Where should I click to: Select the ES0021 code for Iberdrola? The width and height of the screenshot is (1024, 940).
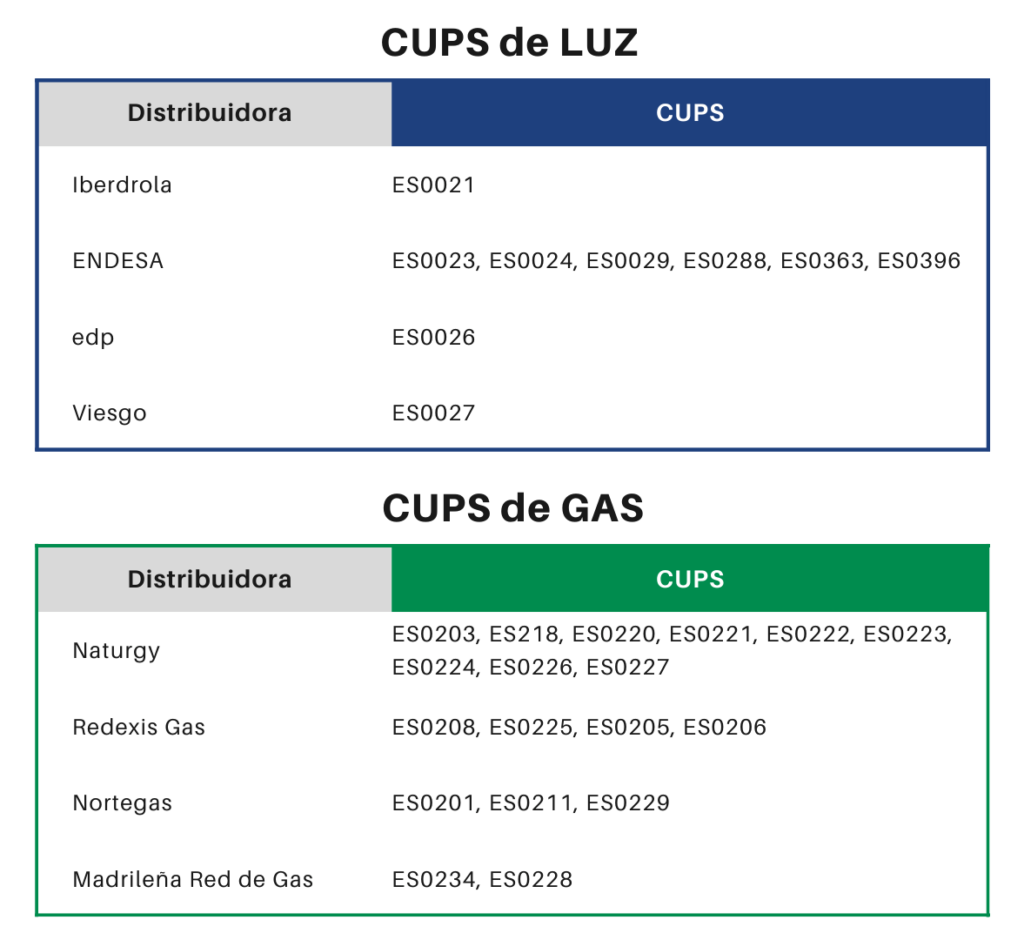[x=433, y=185]
